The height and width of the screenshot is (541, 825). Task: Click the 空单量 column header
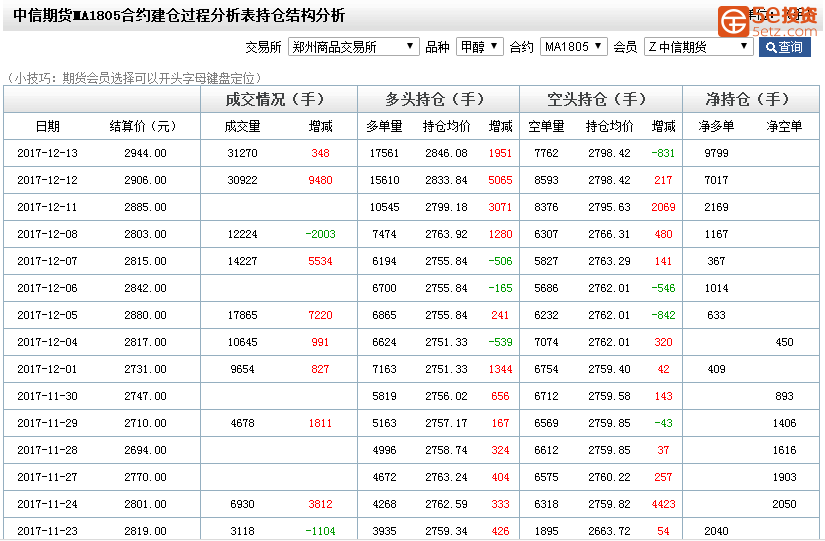(546, 126)
